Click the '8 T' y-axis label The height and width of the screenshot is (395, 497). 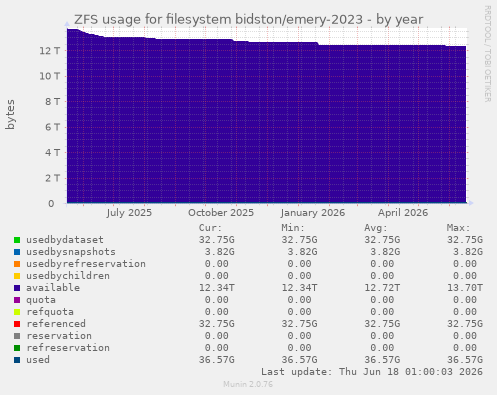point(53,101)
